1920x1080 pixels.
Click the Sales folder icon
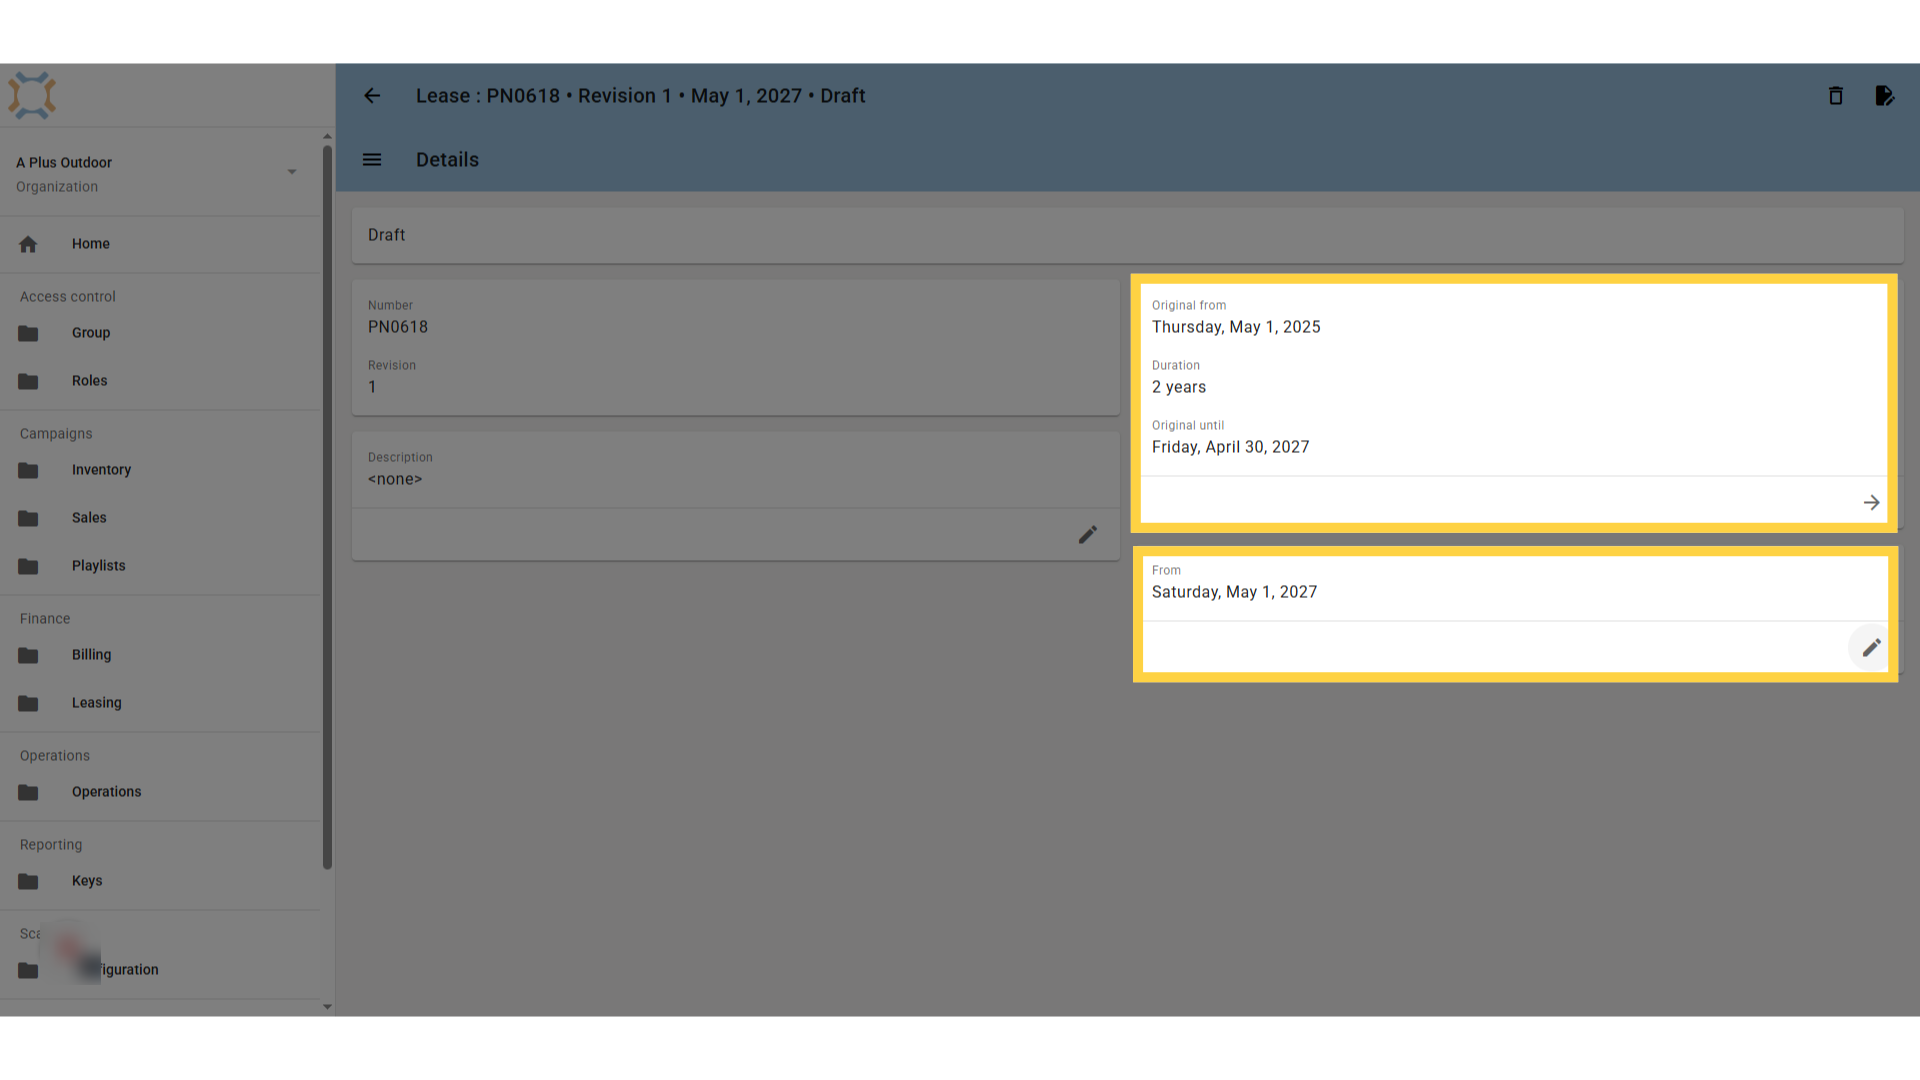tap(28, 518)
